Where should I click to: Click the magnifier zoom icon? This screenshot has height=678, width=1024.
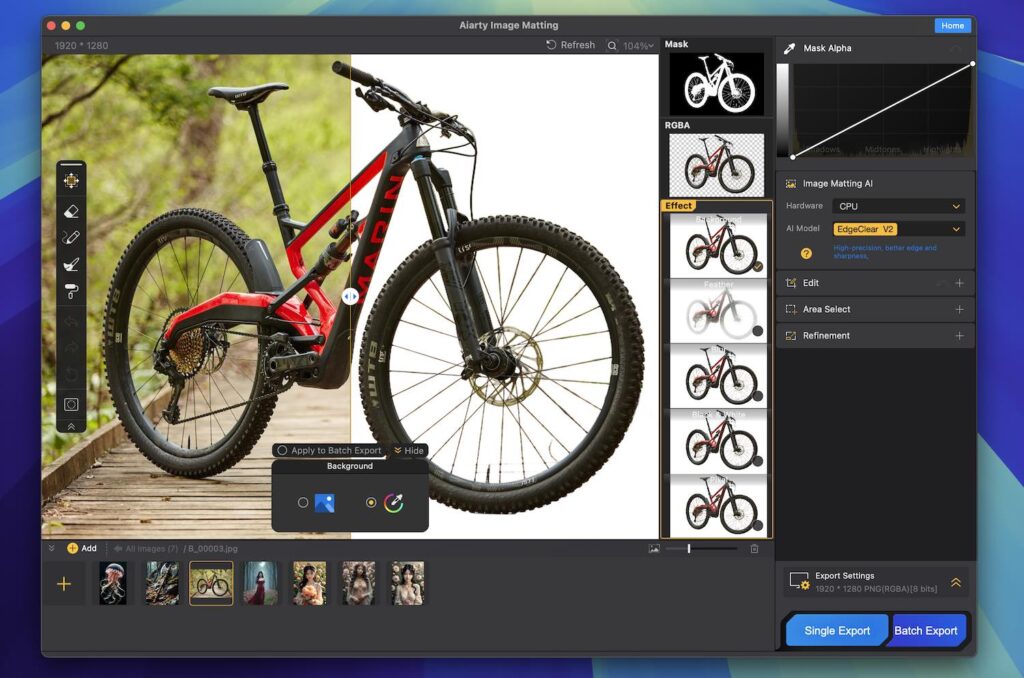point(612,46)
